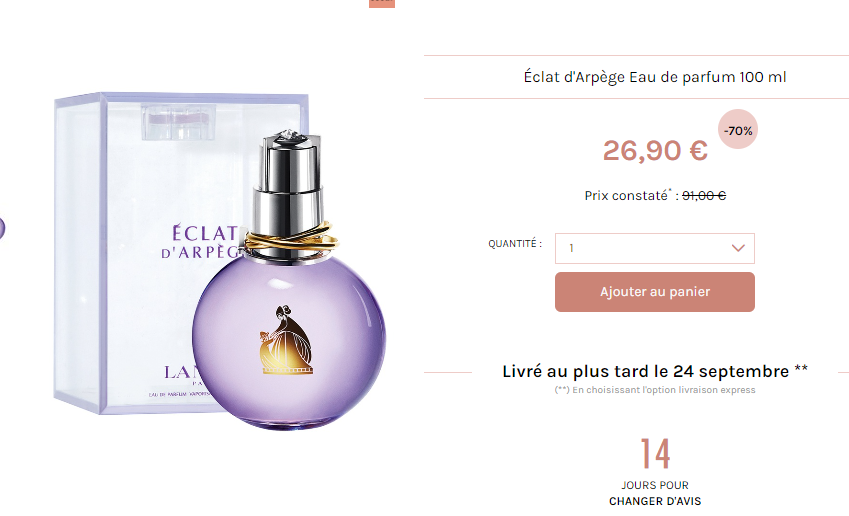Click the ÉCLAT D'ARPÈGE text on box
The height and width of the screenshot is (516, 849).
point(200,242)
